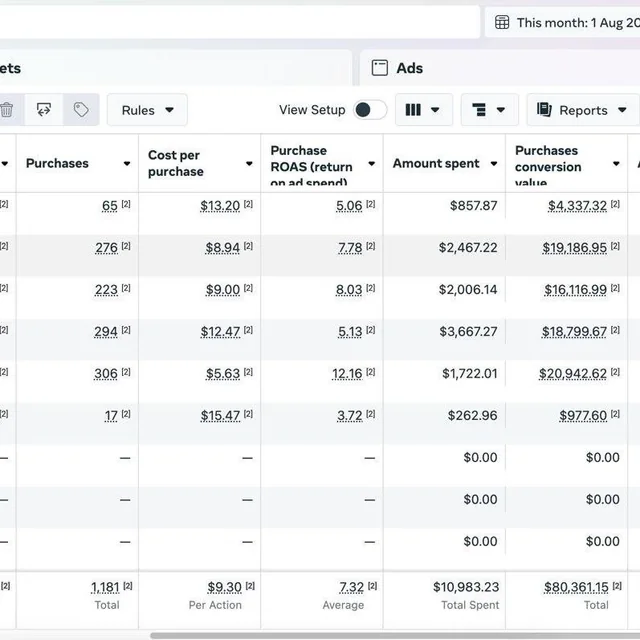Click cost per purchase $12.47

[x=220, y=332]
